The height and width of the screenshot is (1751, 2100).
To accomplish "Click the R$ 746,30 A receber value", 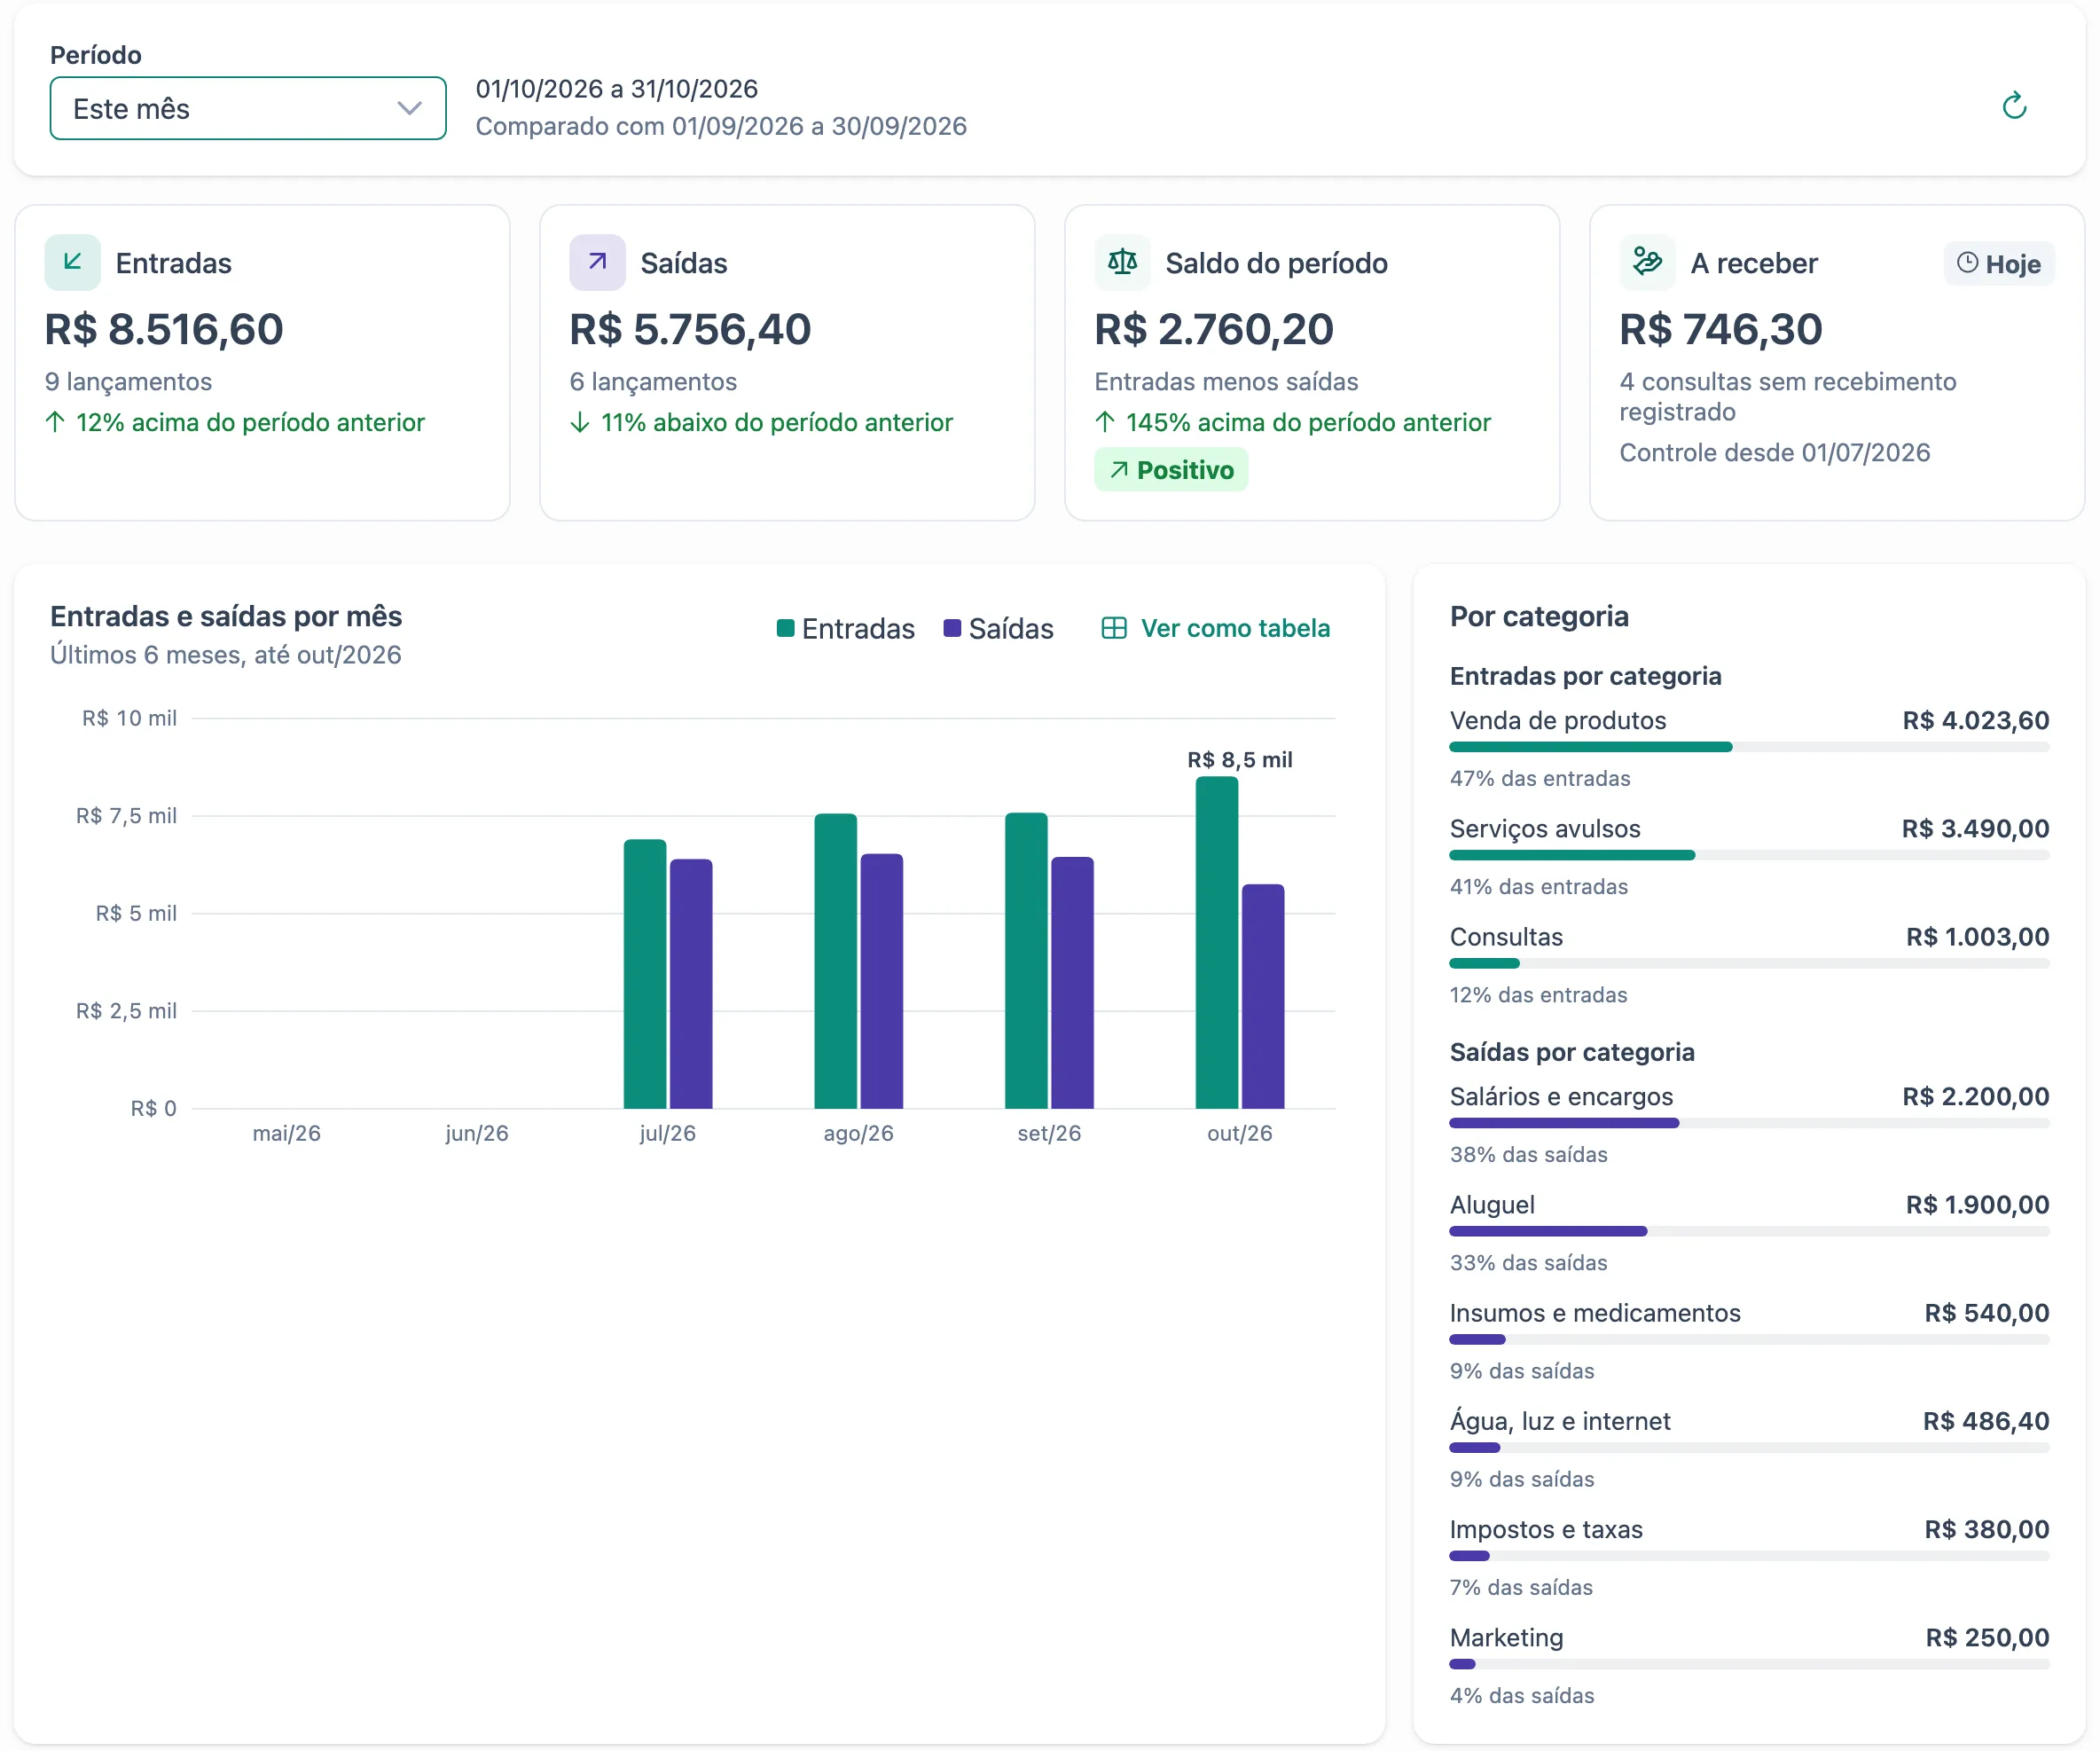I will 1721,329.
